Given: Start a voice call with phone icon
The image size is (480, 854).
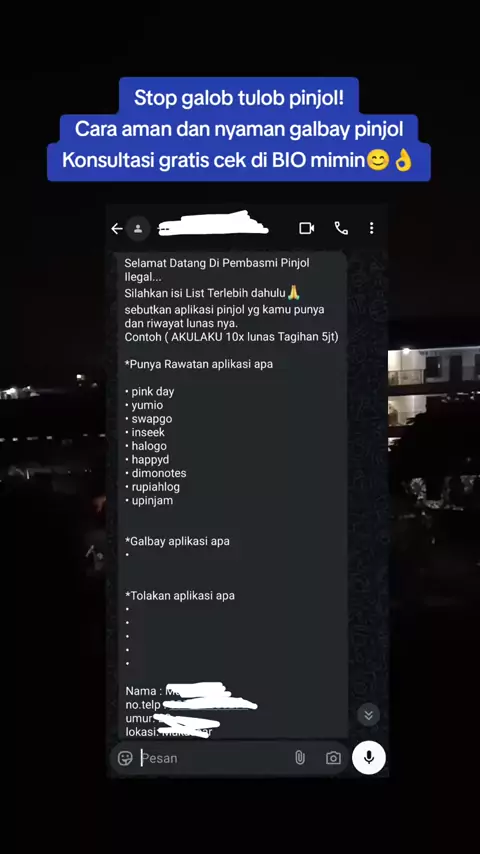Looking at the screenshot, I should (341, 228).
